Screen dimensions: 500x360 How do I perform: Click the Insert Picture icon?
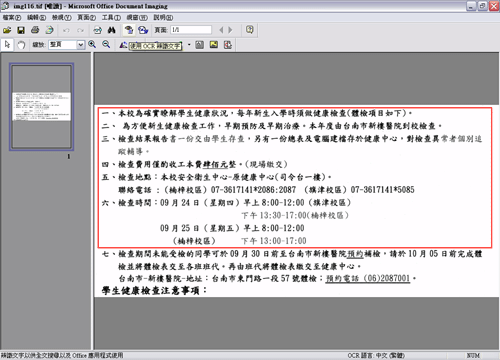(x=214, y=45)
